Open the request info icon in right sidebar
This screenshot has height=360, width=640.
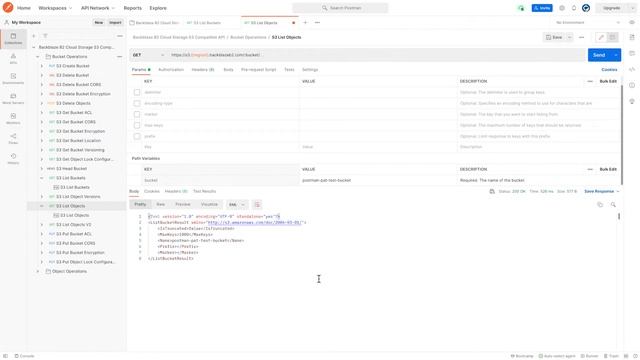tap(632, 85)
